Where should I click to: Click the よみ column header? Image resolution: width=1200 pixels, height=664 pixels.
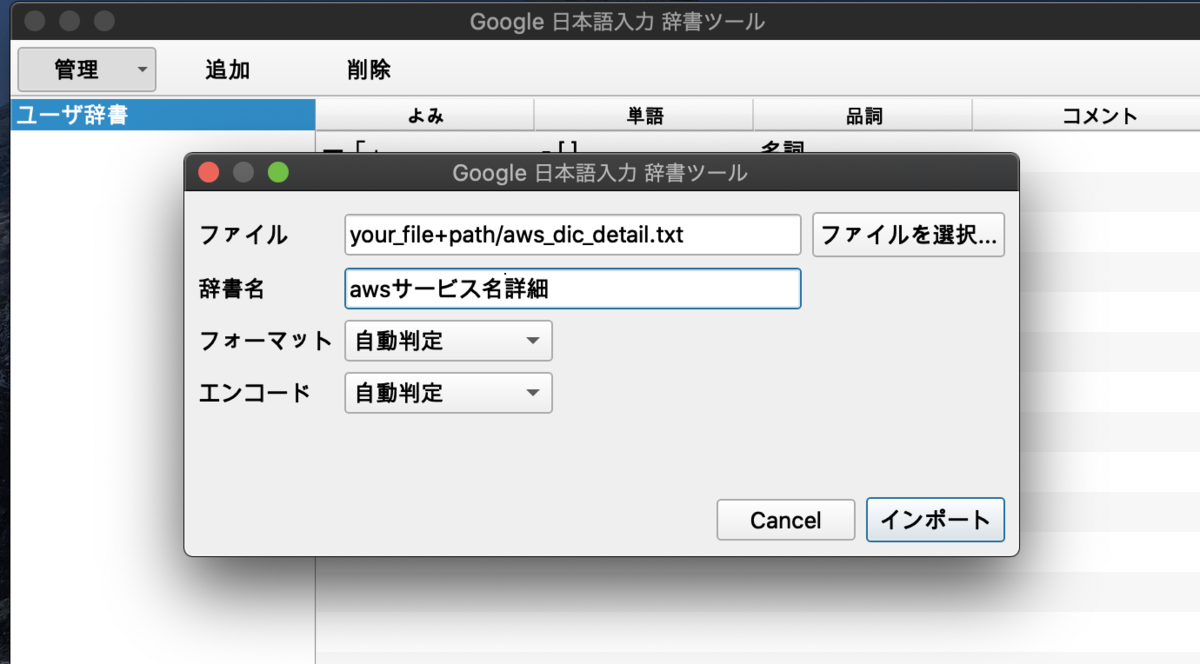point(425,115)
